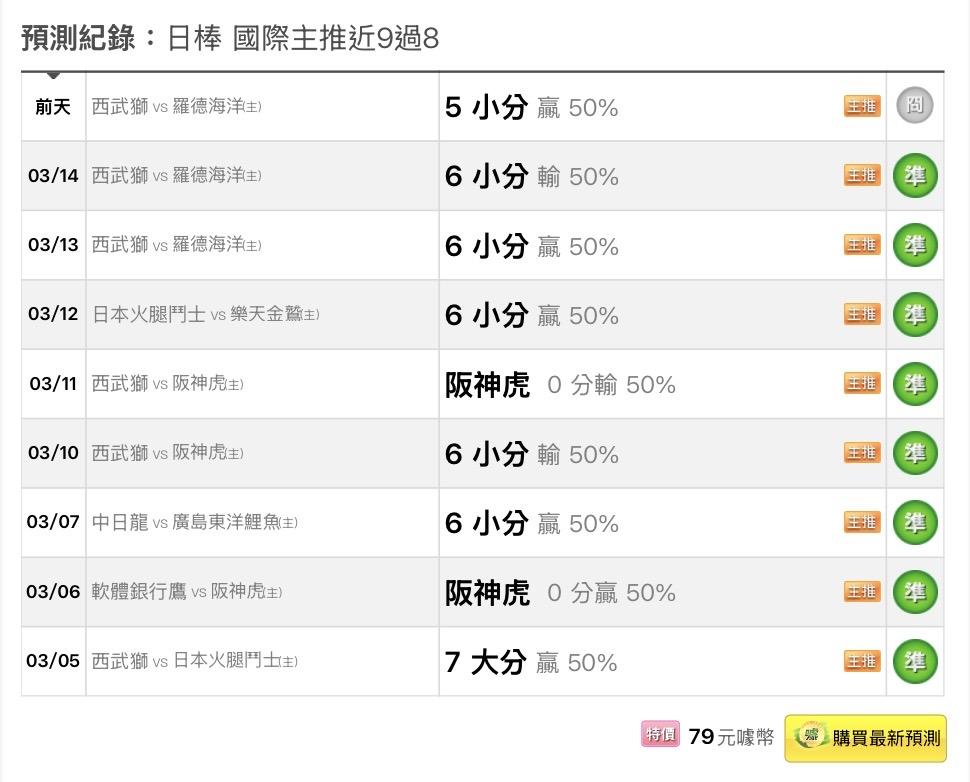Click the gray 閏 icon in 前天 row
Viewport: 970px width, 782px height.
pos(914,106)
